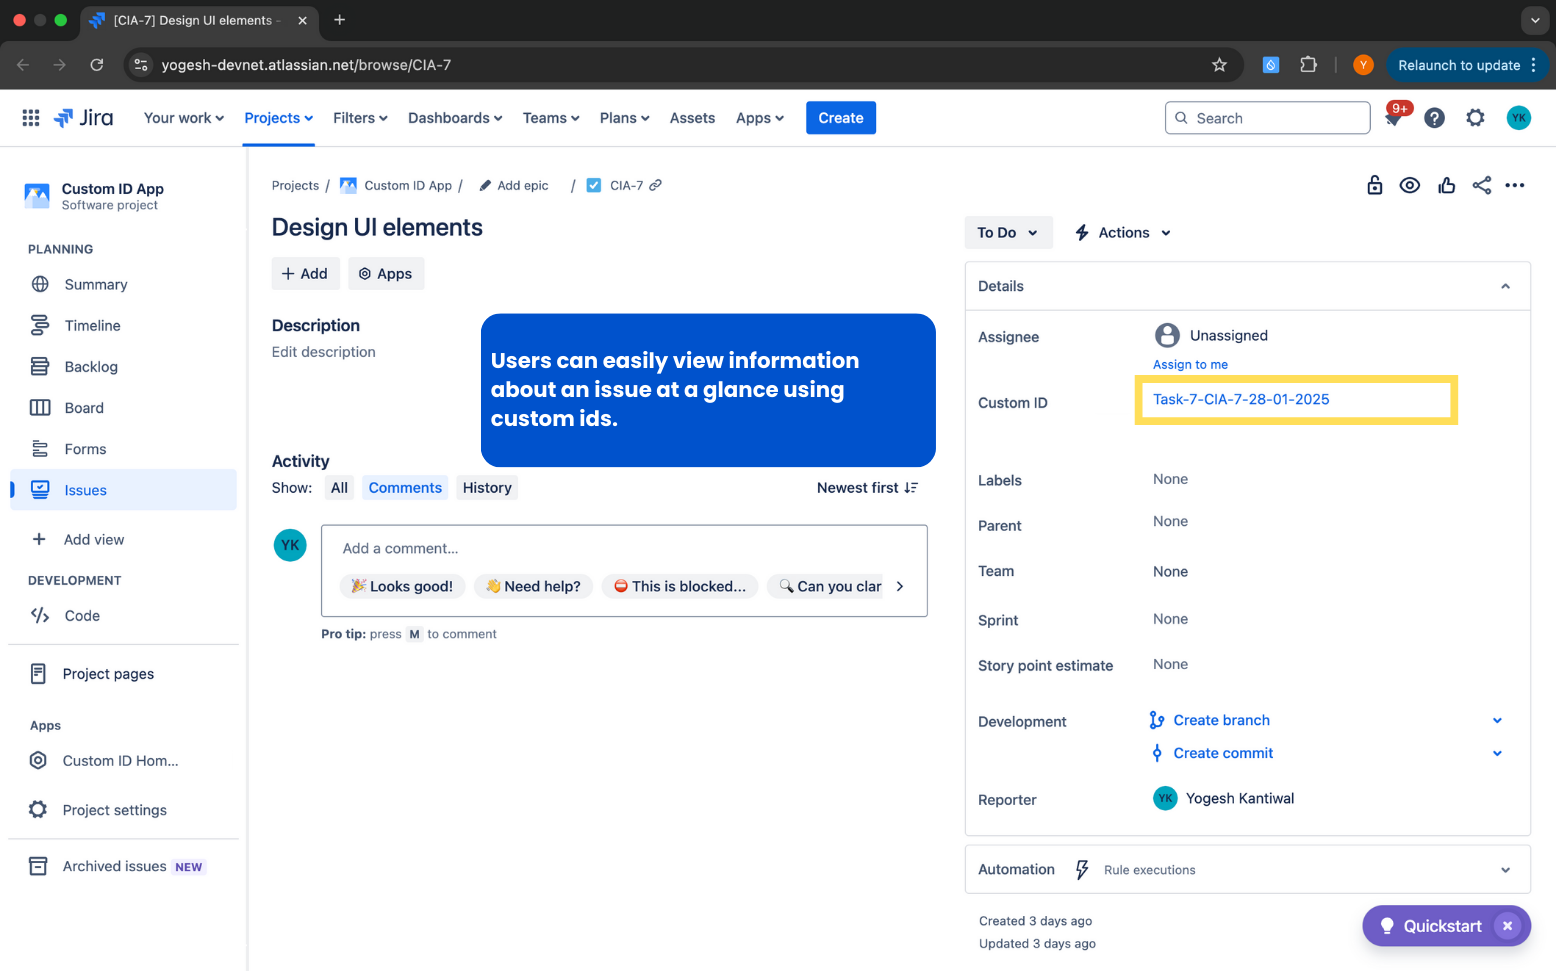Show History activity tab

tap(487, 488)
